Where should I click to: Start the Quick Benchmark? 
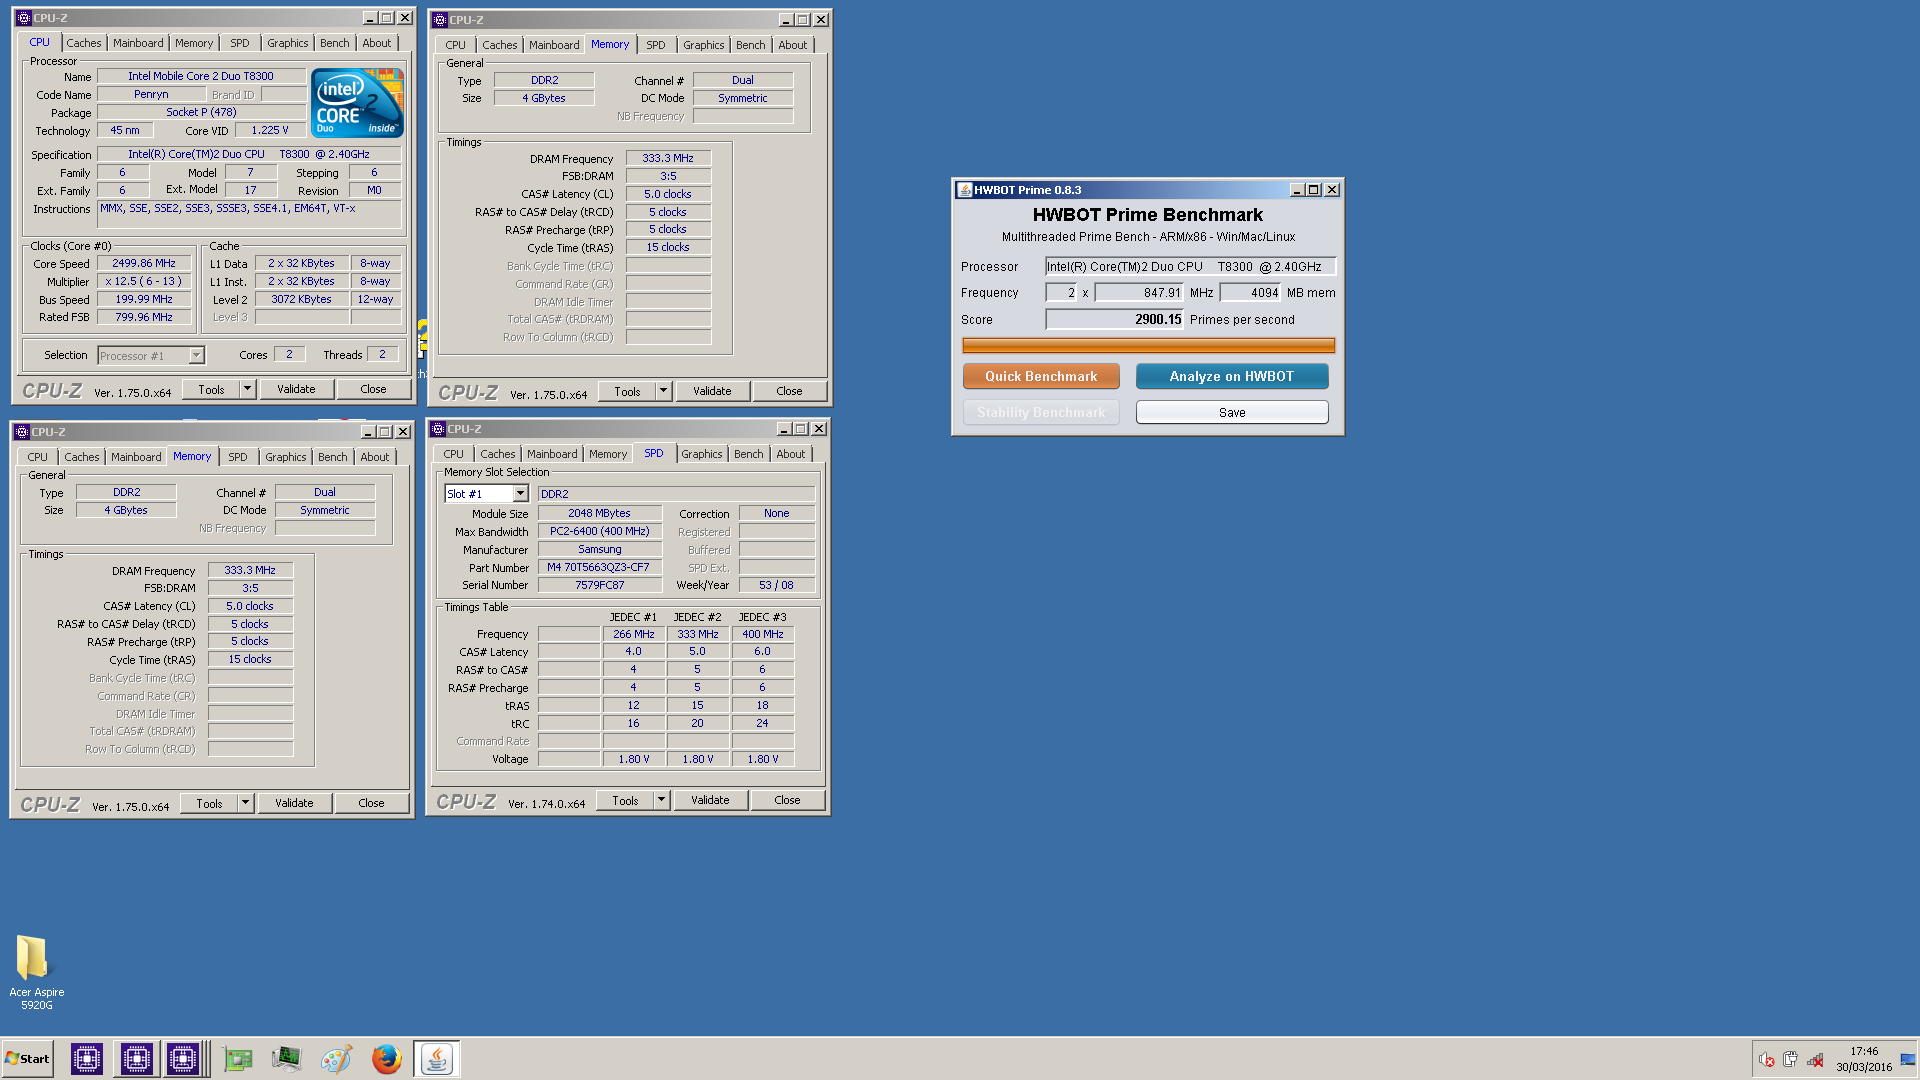pos(1041,376)
